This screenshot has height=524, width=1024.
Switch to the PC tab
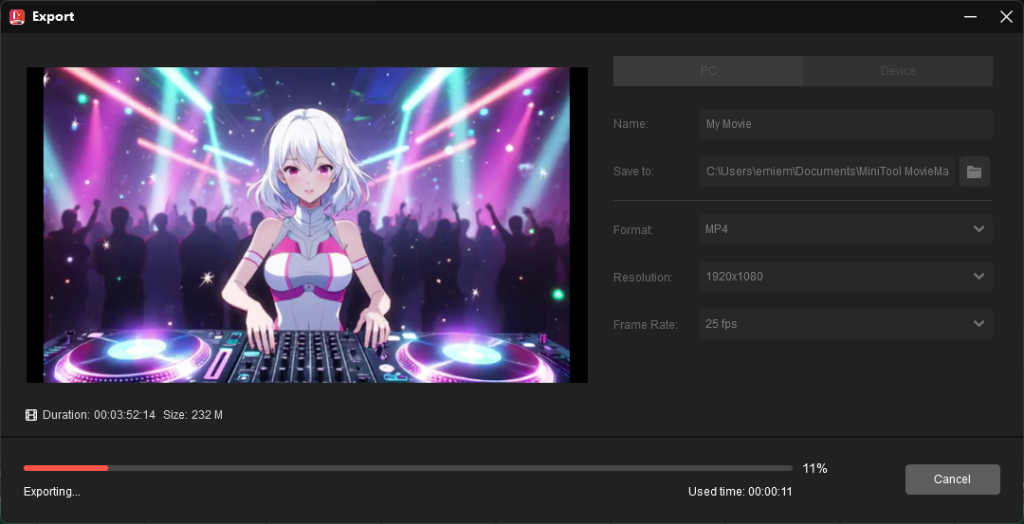click(708, 71)
